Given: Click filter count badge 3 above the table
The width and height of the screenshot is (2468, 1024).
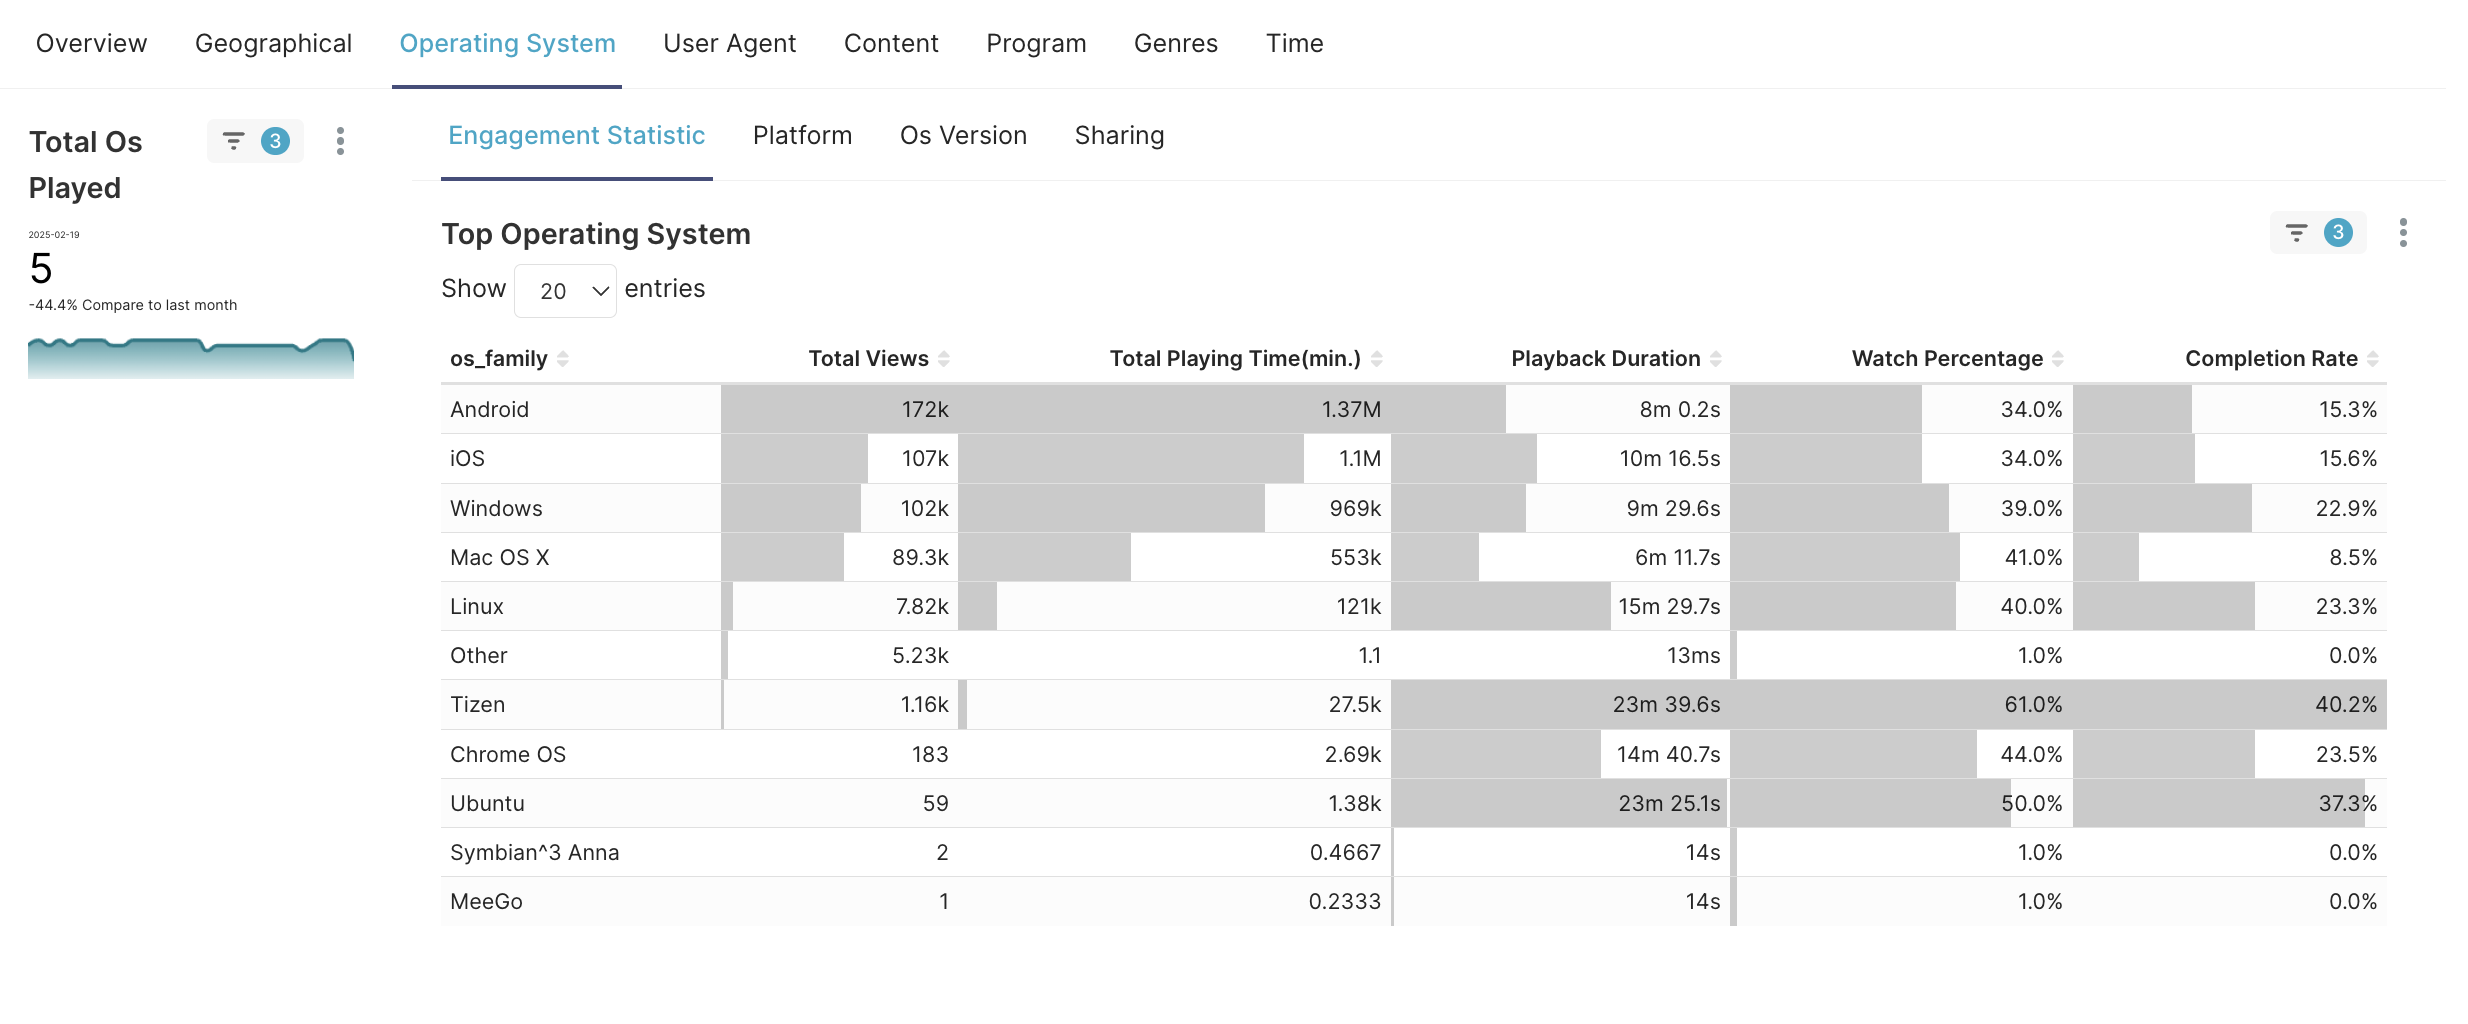Looking at the screenshot, I should [x=2338, y=233].
